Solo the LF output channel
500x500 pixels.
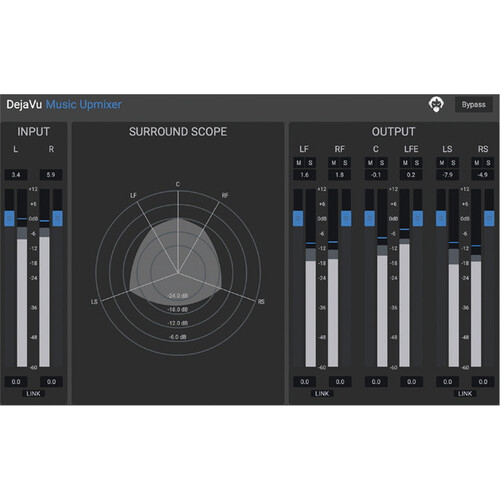coord(310,163)
